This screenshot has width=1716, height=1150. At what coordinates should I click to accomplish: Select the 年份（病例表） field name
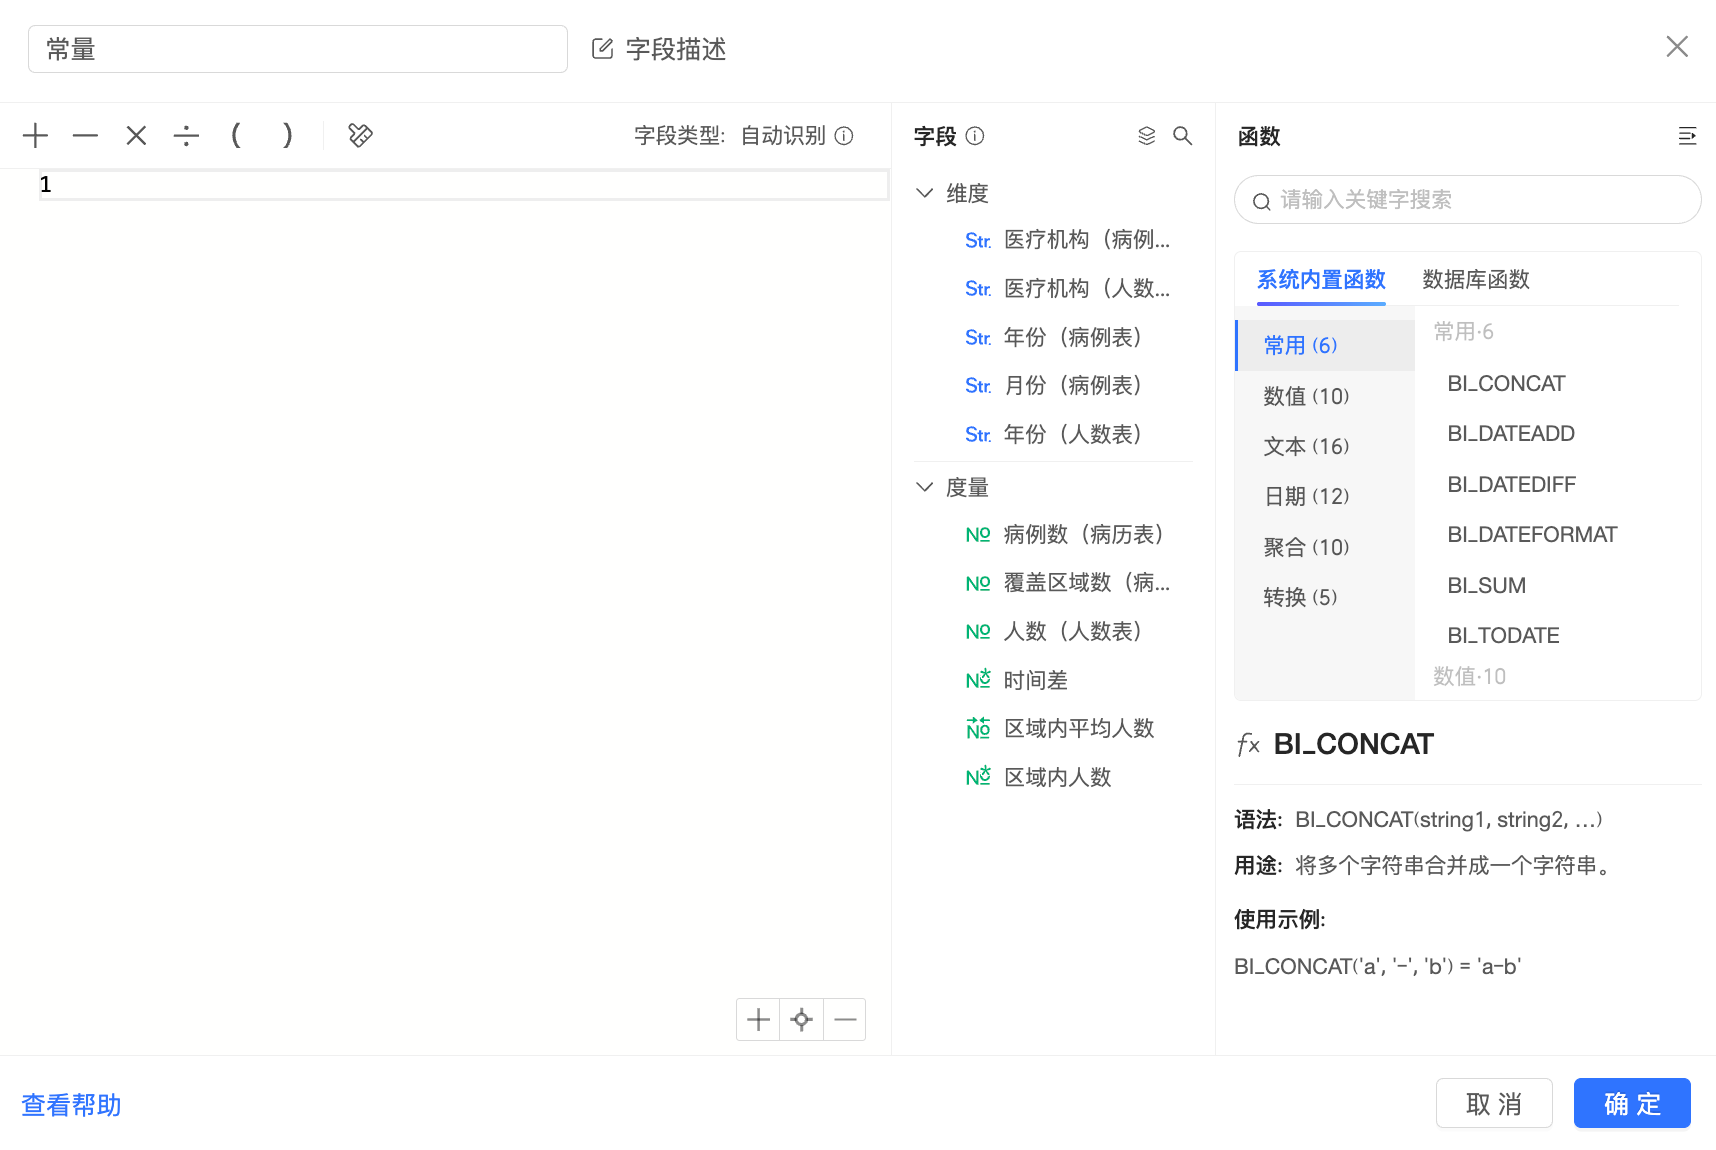tap(1073, 338)
